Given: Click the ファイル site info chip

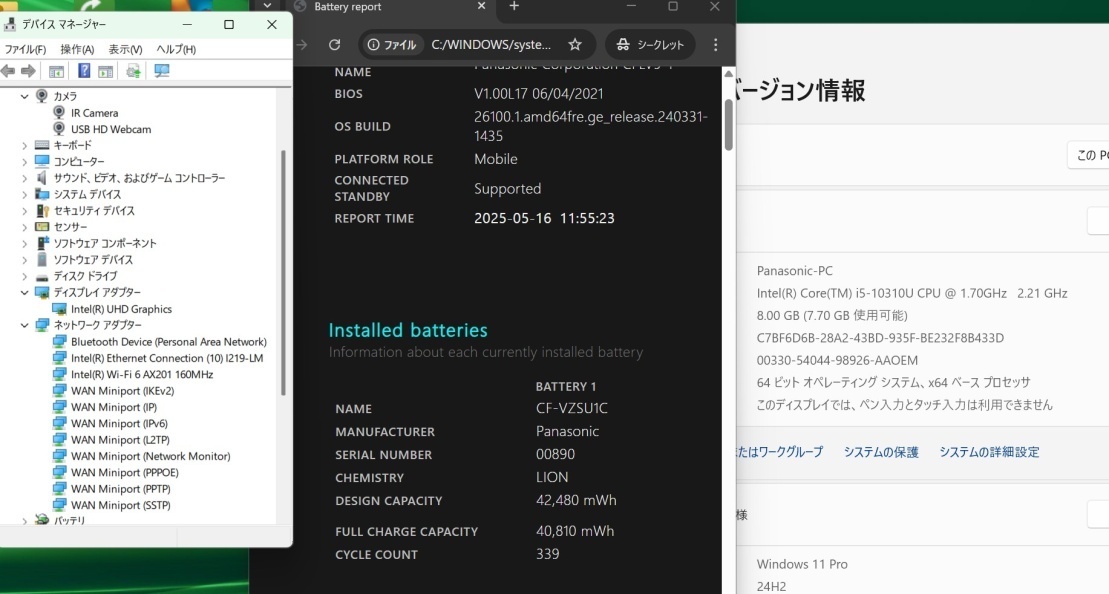Looking at the screenshot, I should [x=392, y=45].
